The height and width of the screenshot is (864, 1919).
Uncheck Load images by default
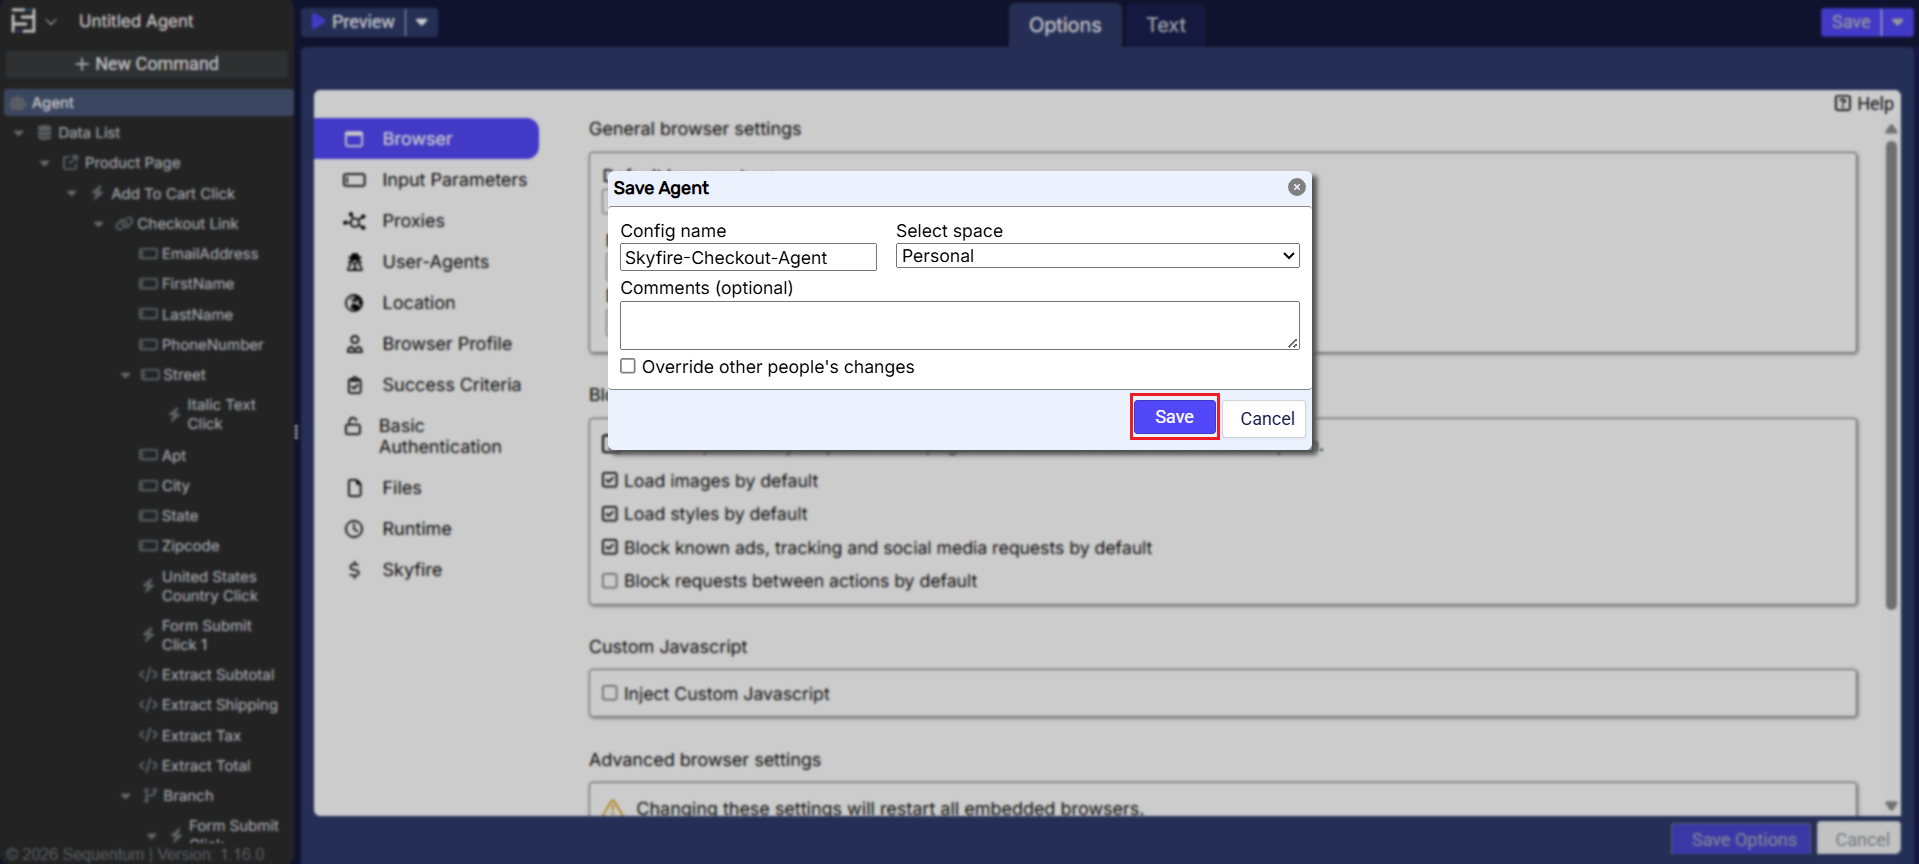pos(610,480)
